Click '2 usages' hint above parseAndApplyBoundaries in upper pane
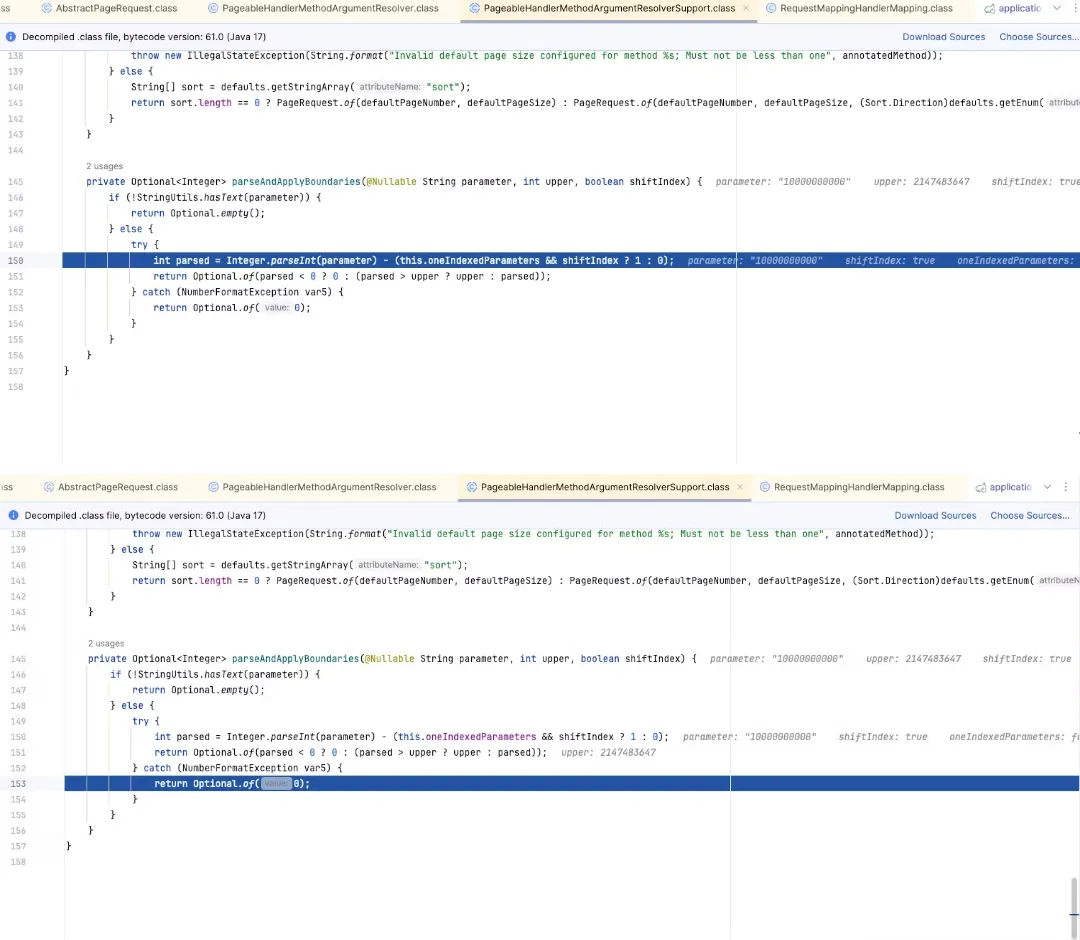Viewport: 1080px width, 940px height. pyautogui.click(x=104, y=165)
